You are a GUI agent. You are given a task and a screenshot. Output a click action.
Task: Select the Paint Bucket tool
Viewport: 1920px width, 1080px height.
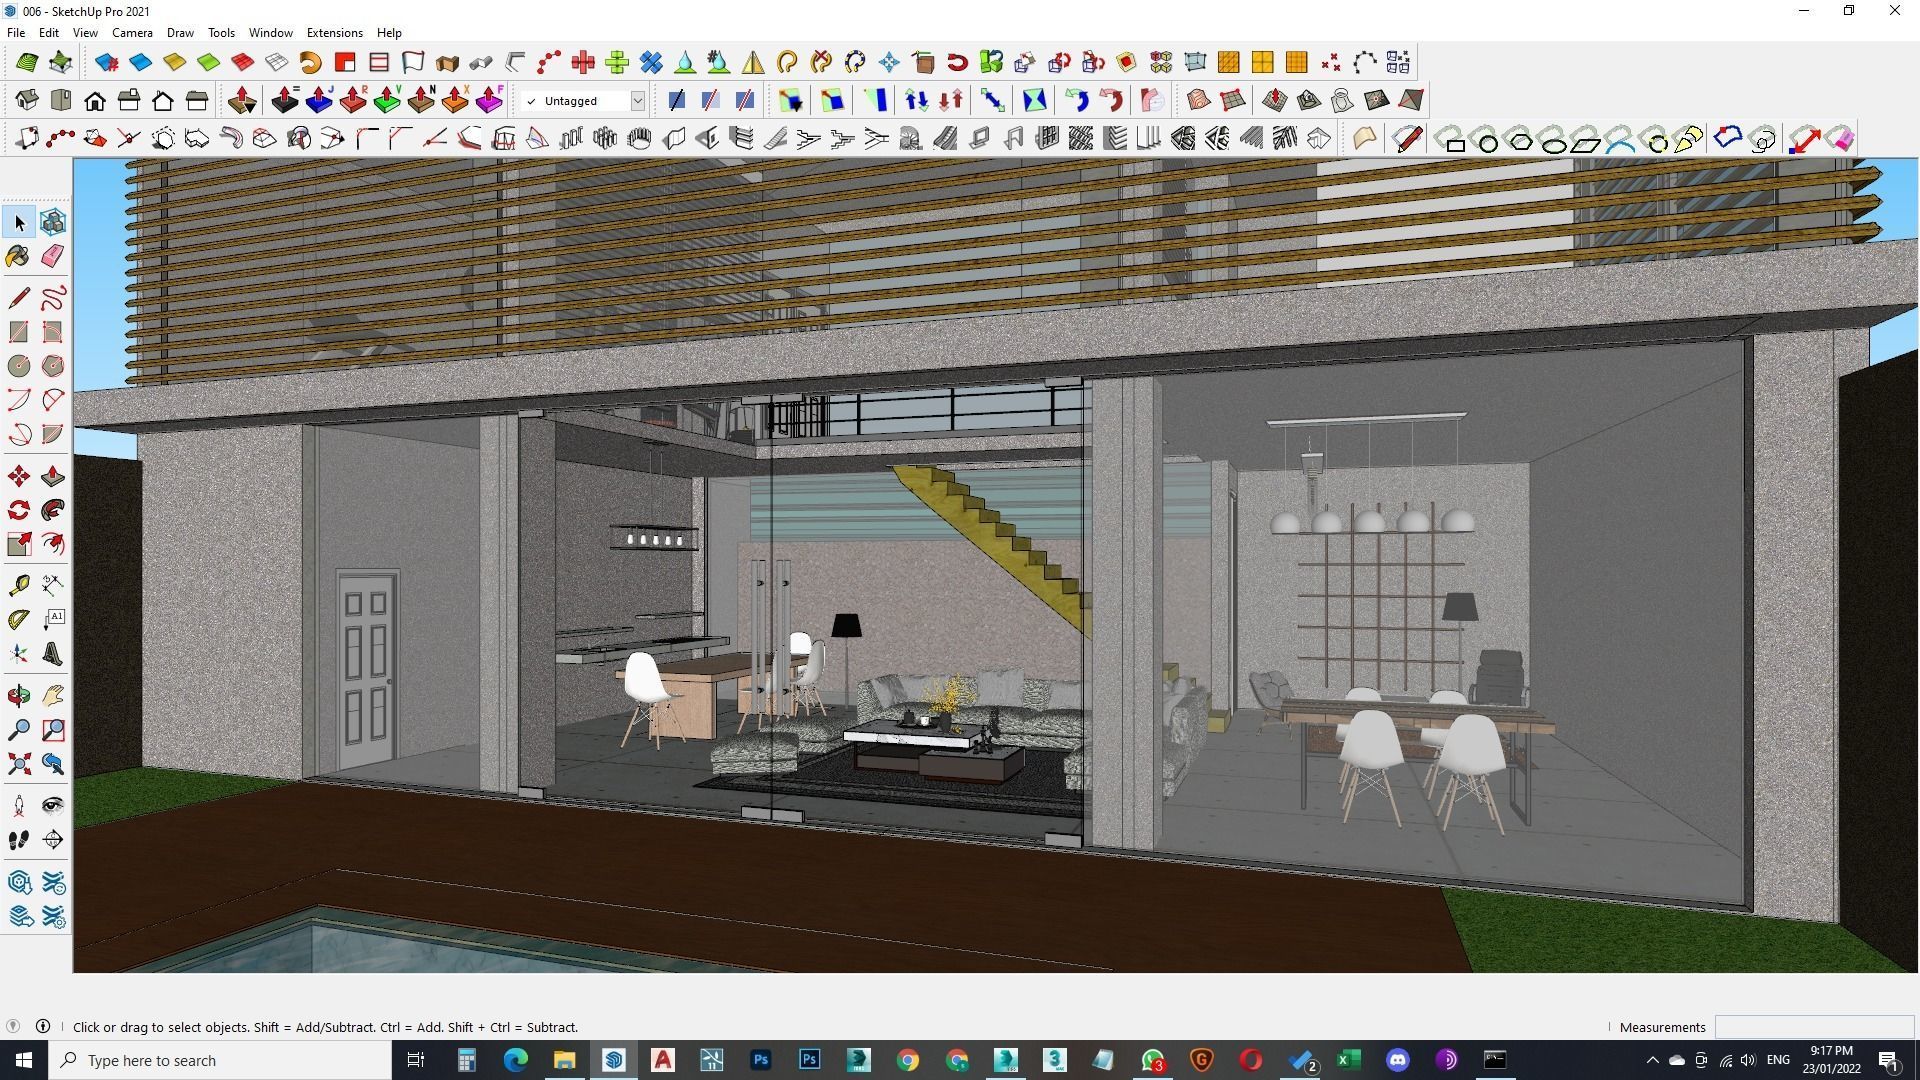tap(18, 257)
